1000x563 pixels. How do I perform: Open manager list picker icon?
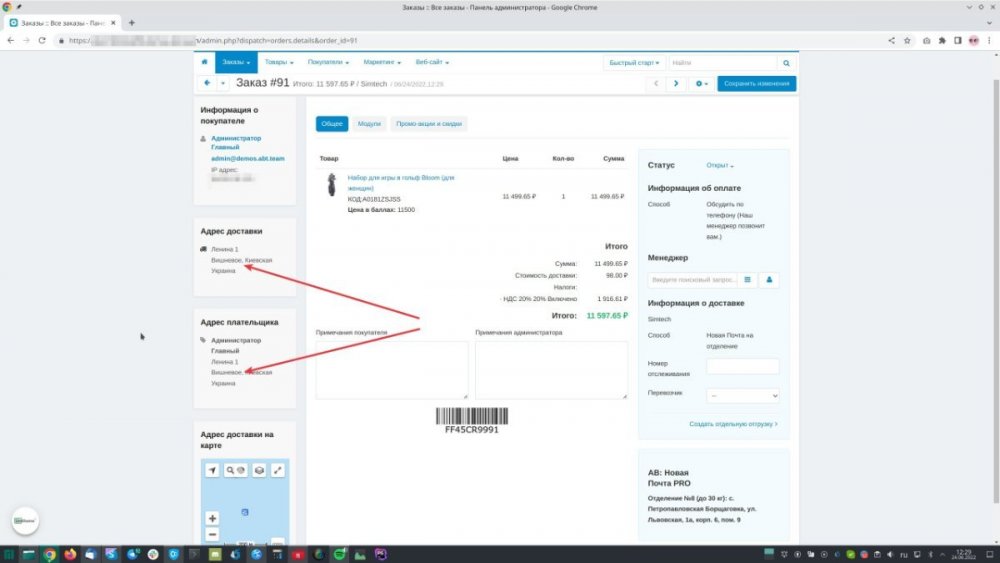(746, 280)
